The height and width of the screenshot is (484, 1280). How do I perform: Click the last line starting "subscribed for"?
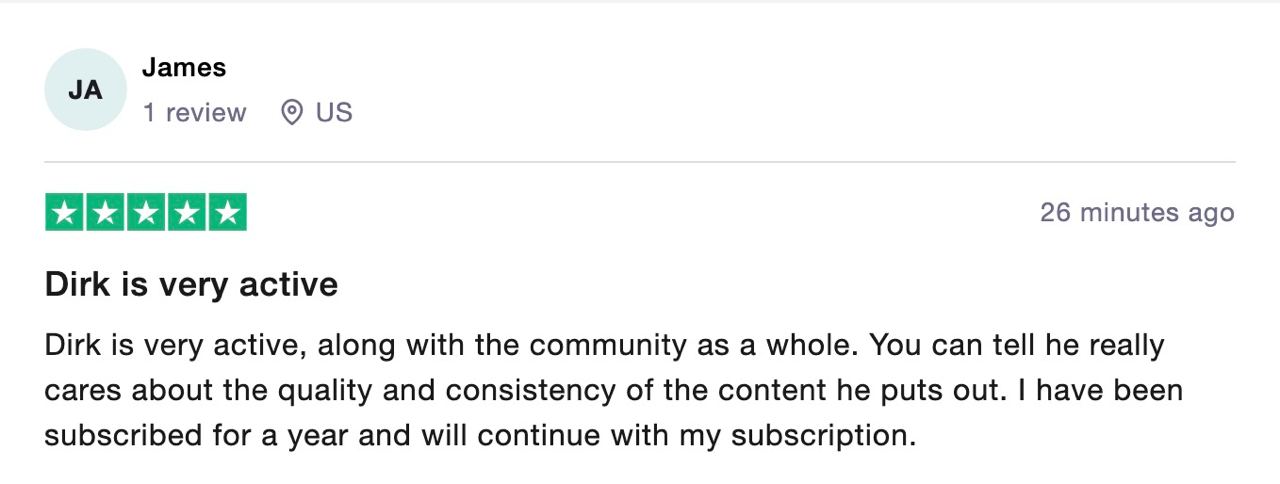tap(480, 435)
